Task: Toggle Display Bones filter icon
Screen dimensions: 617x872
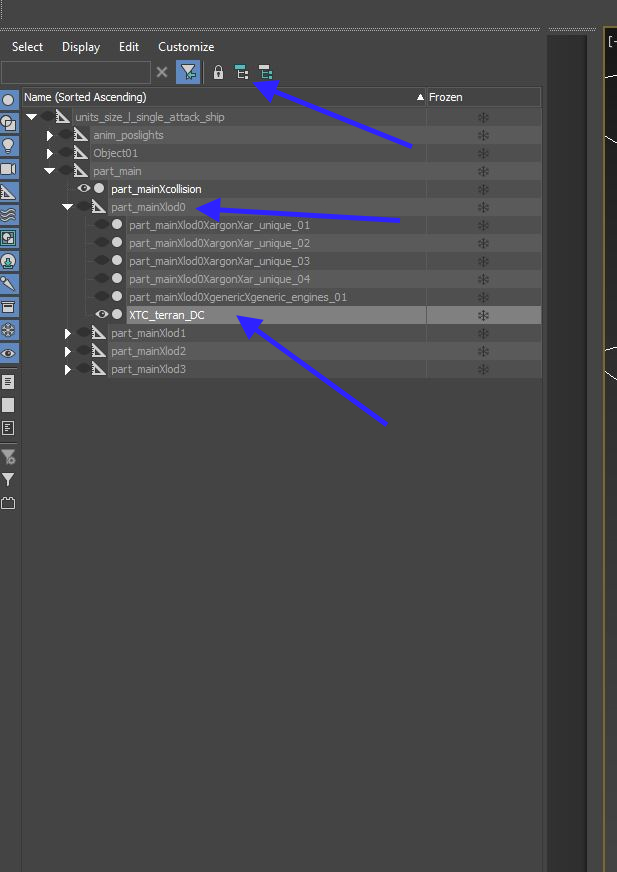Action: point(9,284)
